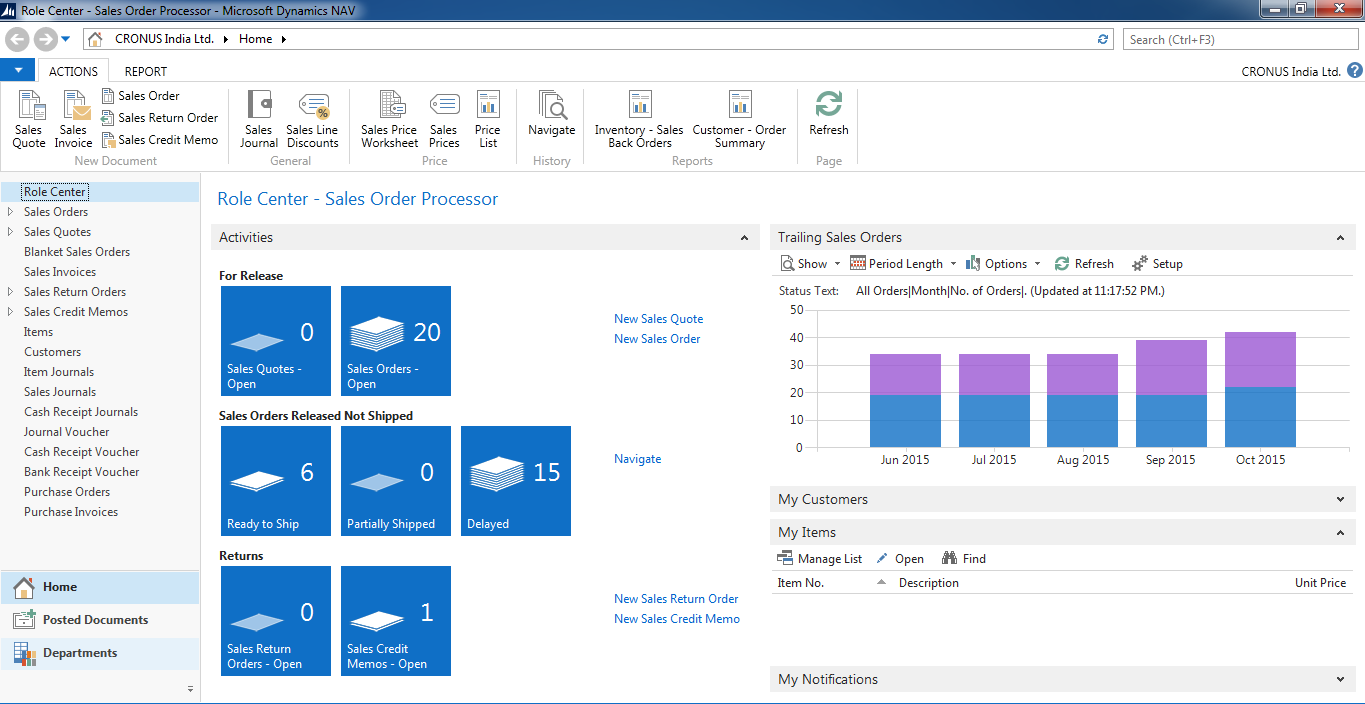Collapse the Activities panel
The image size is (1365, 704).
[x=744, y=237]
